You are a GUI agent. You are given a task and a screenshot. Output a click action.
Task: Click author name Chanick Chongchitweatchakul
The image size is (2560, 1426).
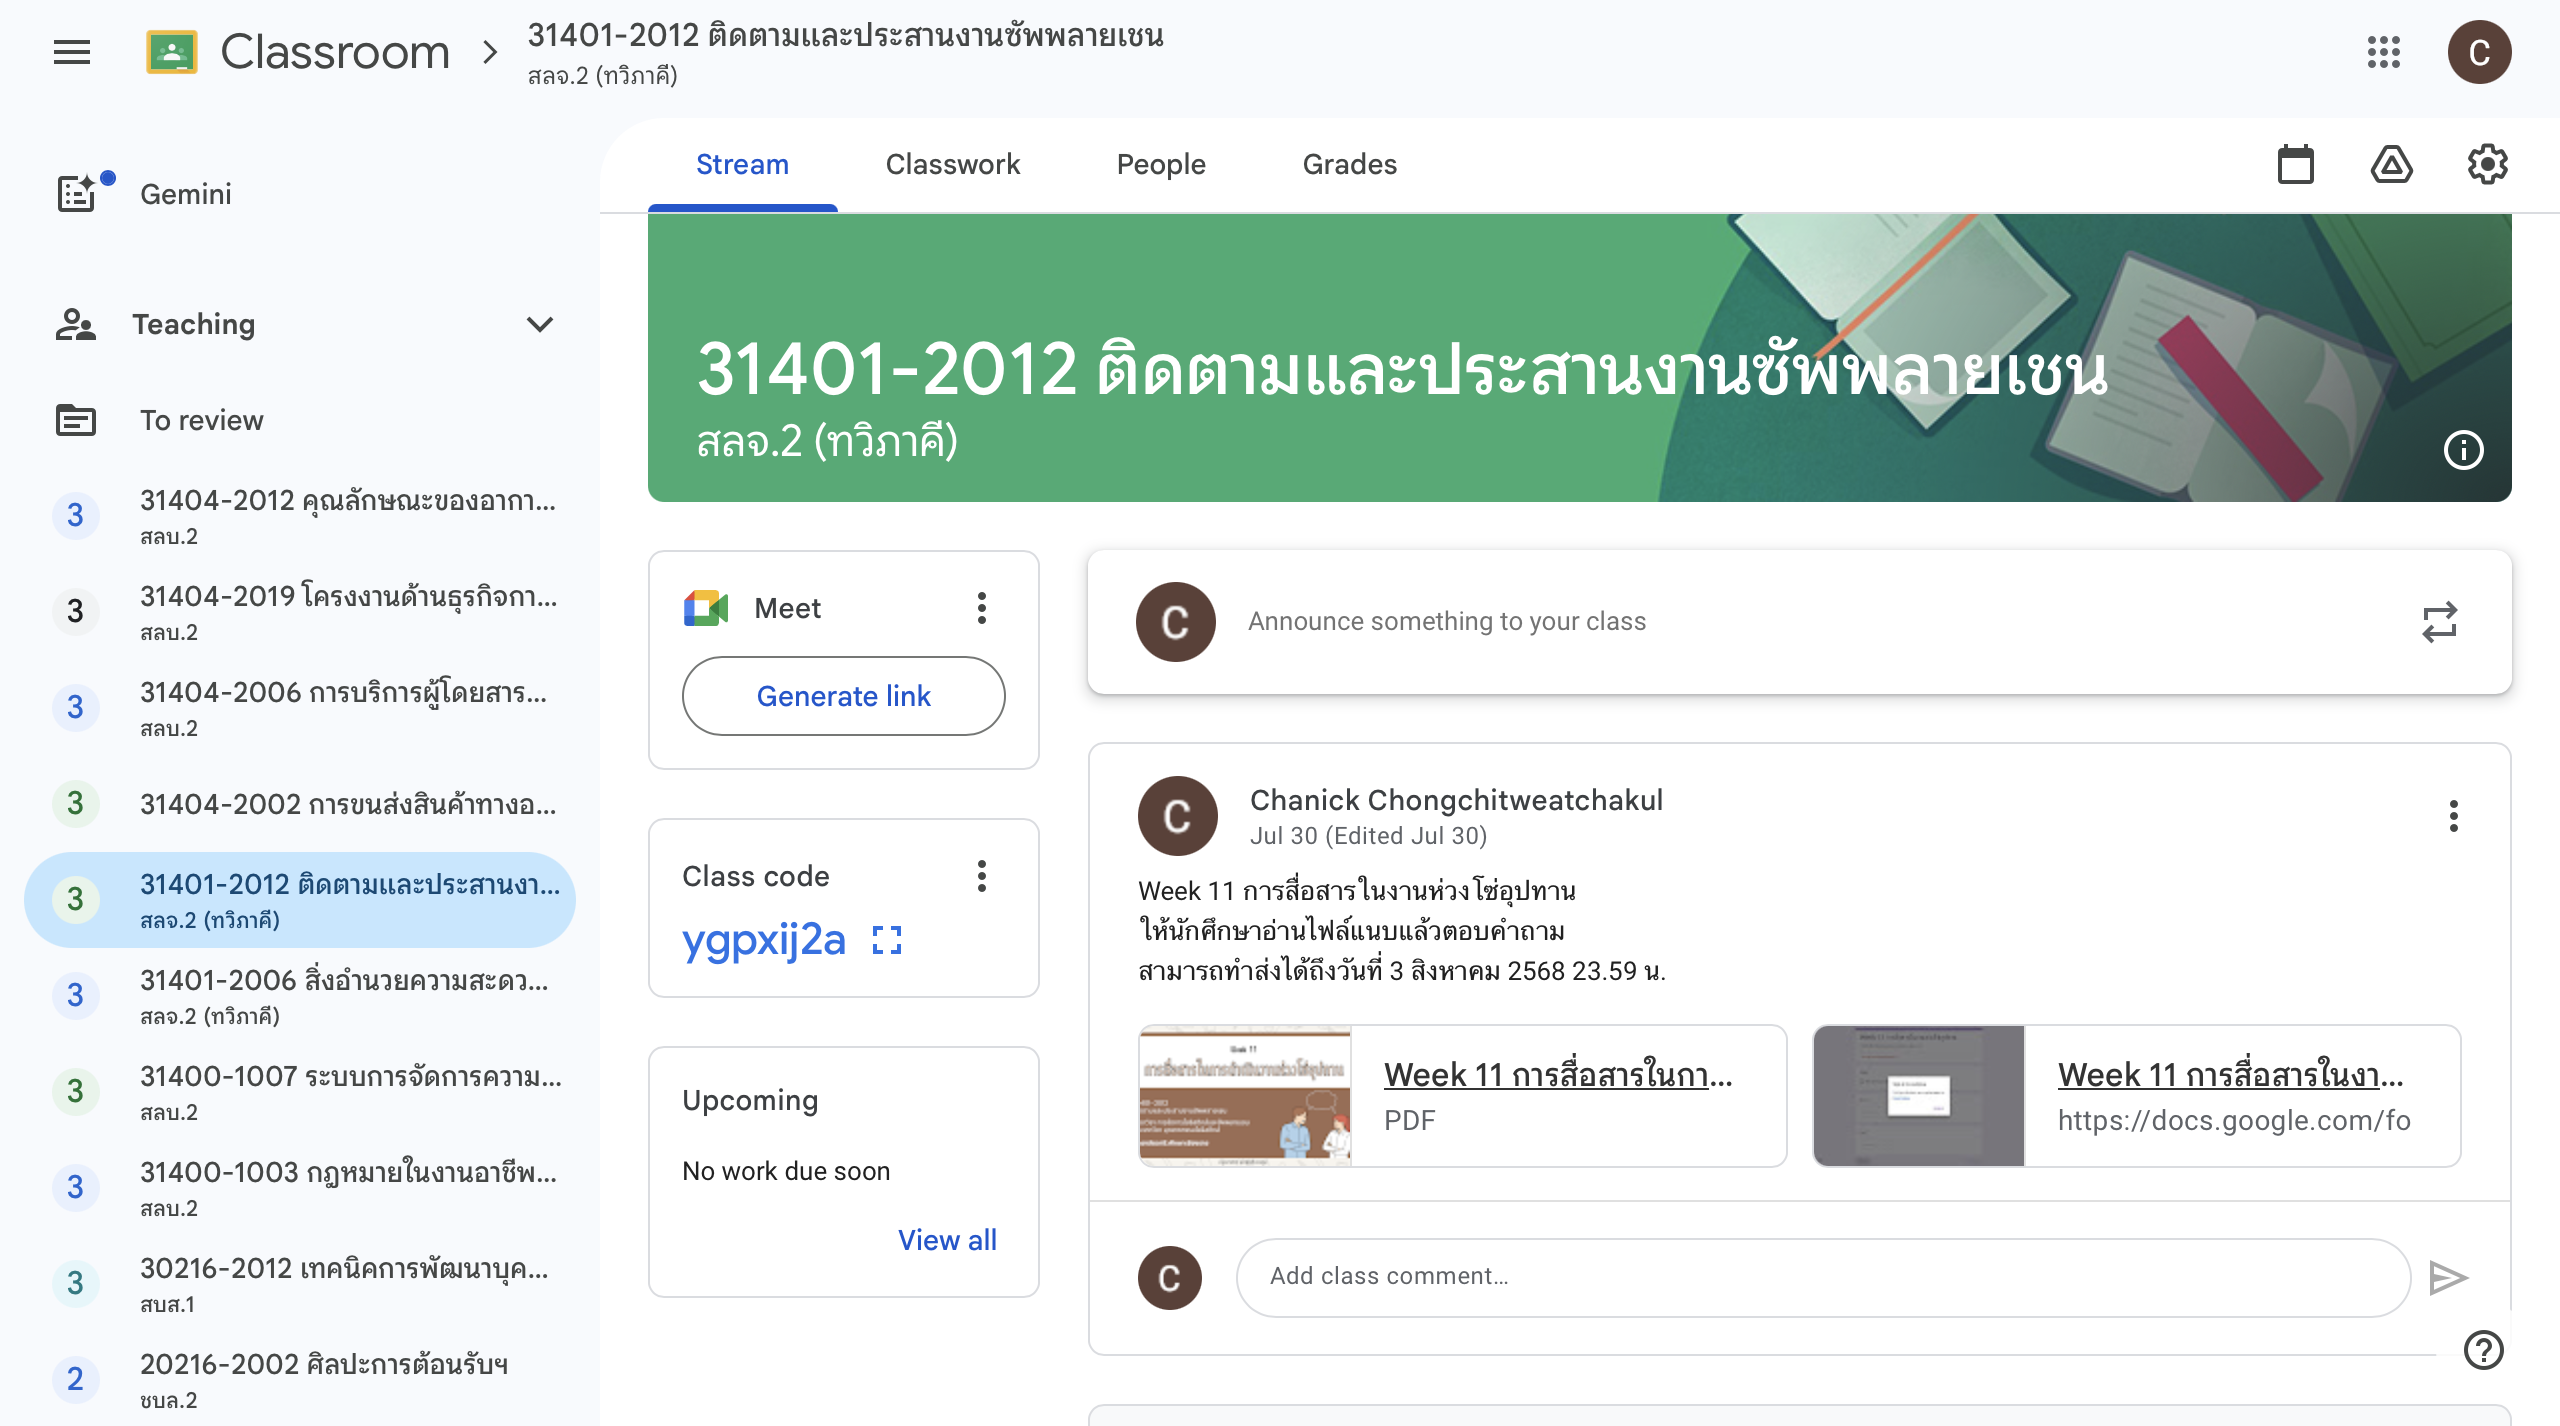[1456, 800]
